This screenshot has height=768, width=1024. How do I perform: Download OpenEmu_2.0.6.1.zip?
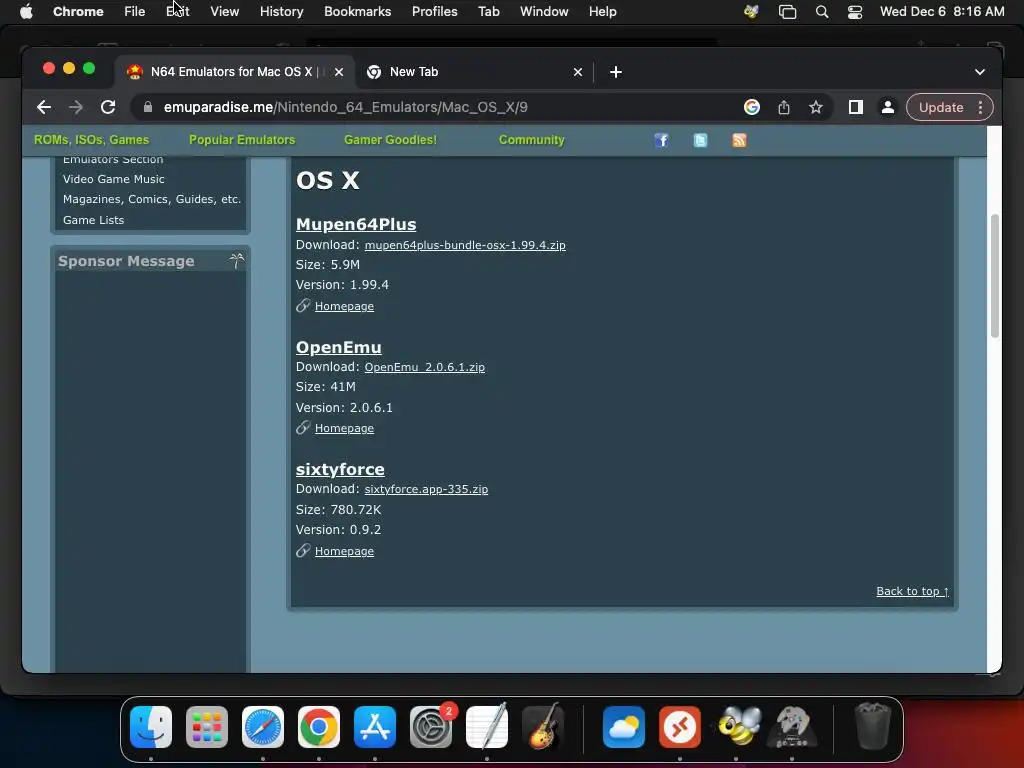point(424,367)
